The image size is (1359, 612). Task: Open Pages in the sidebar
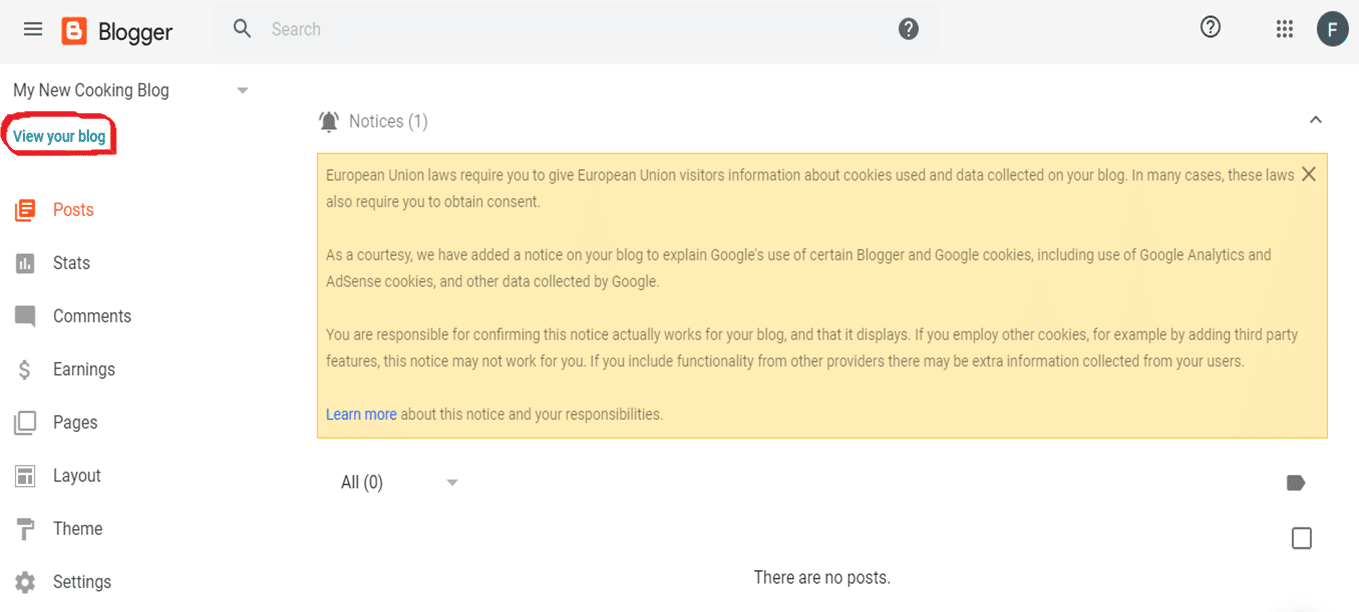pos(75,423)
